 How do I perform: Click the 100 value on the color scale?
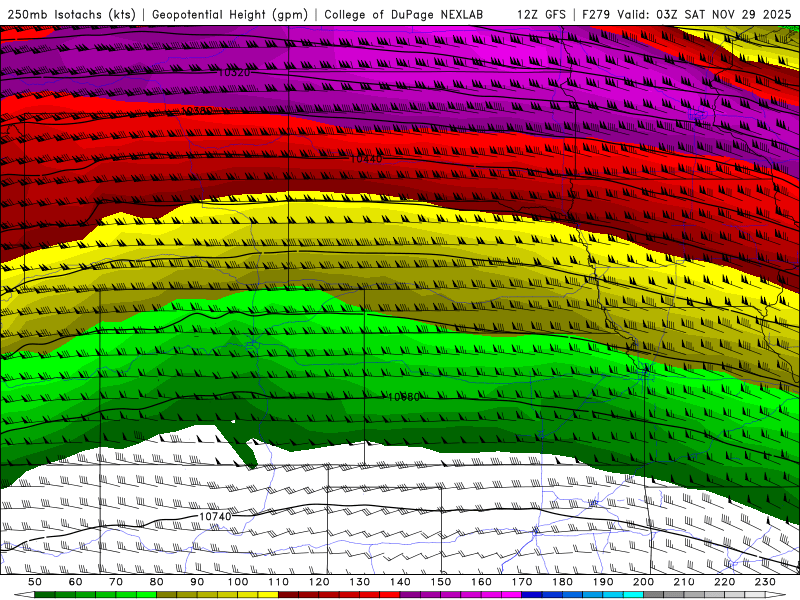click(238, 582)
